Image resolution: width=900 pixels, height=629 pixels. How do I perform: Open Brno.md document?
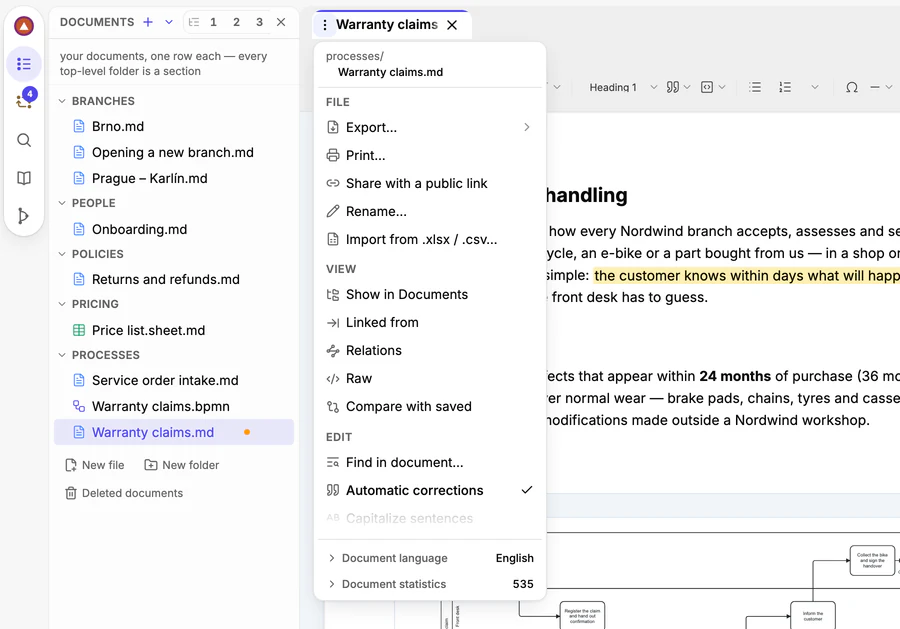coord(174,126)
